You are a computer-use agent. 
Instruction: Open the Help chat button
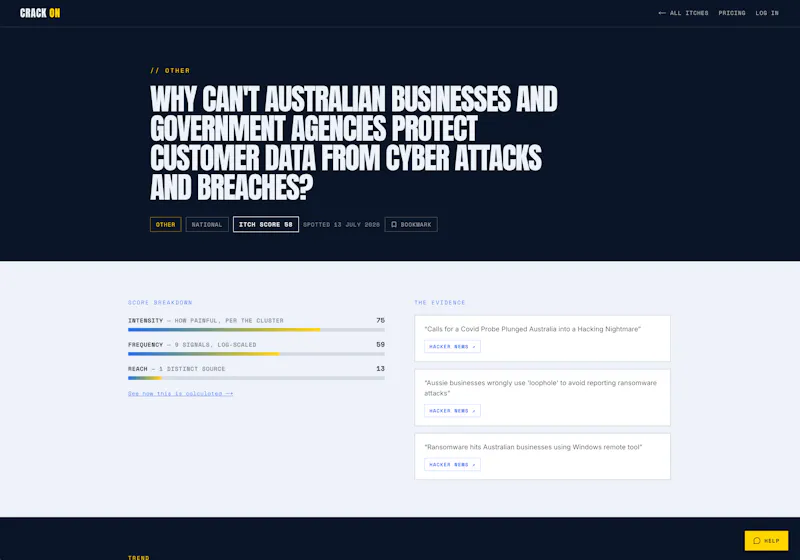click(766, 541)
